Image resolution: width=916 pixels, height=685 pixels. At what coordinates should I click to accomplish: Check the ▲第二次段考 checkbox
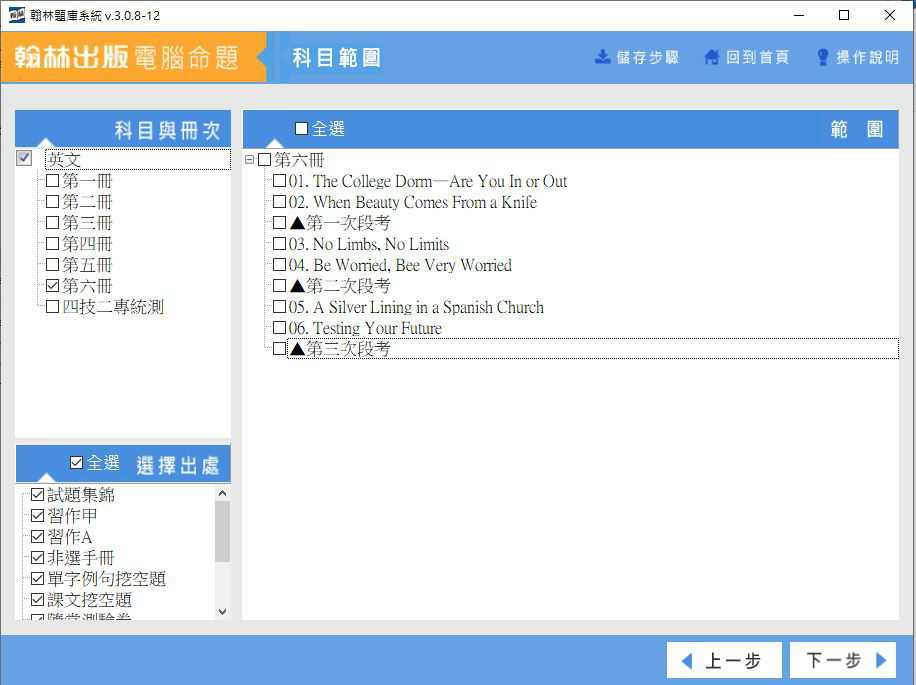coord(279,286)
